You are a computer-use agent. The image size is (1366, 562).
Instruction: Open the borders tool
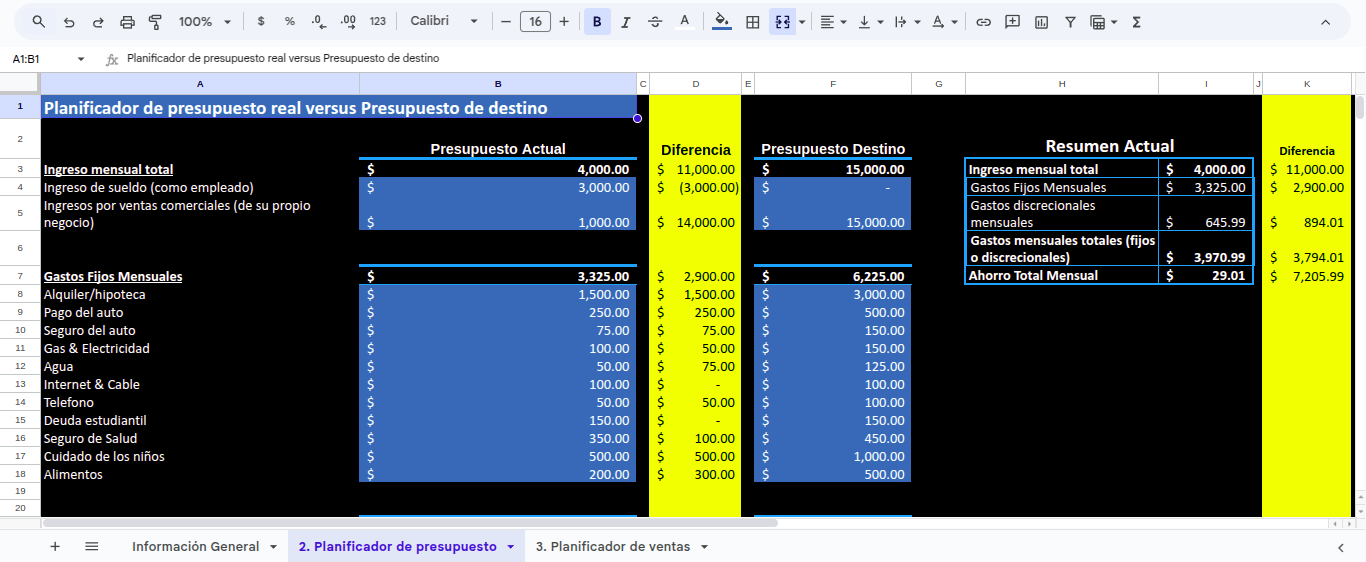coord(753,21)
